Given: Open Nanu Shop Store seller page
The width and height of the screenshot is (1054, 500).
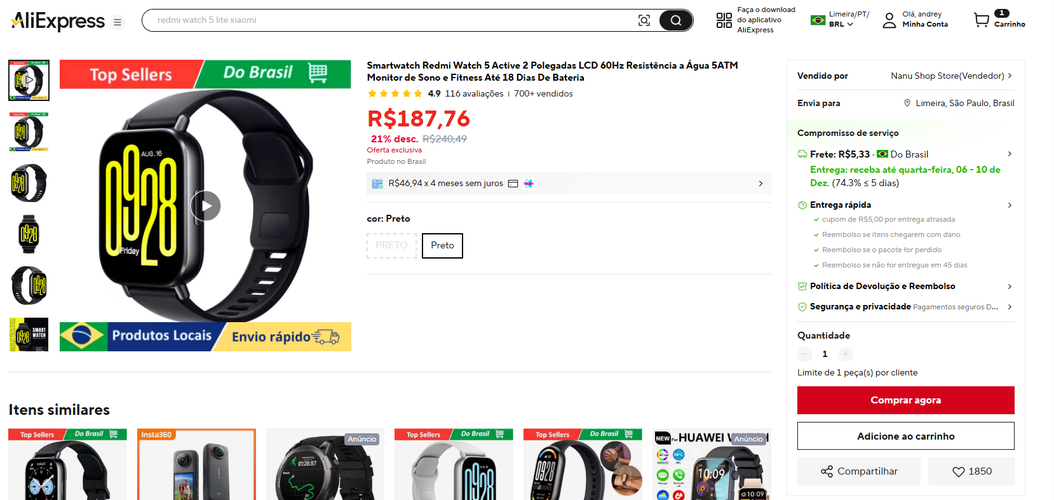Looking at the screenshot, I should [x=951, y=75].
